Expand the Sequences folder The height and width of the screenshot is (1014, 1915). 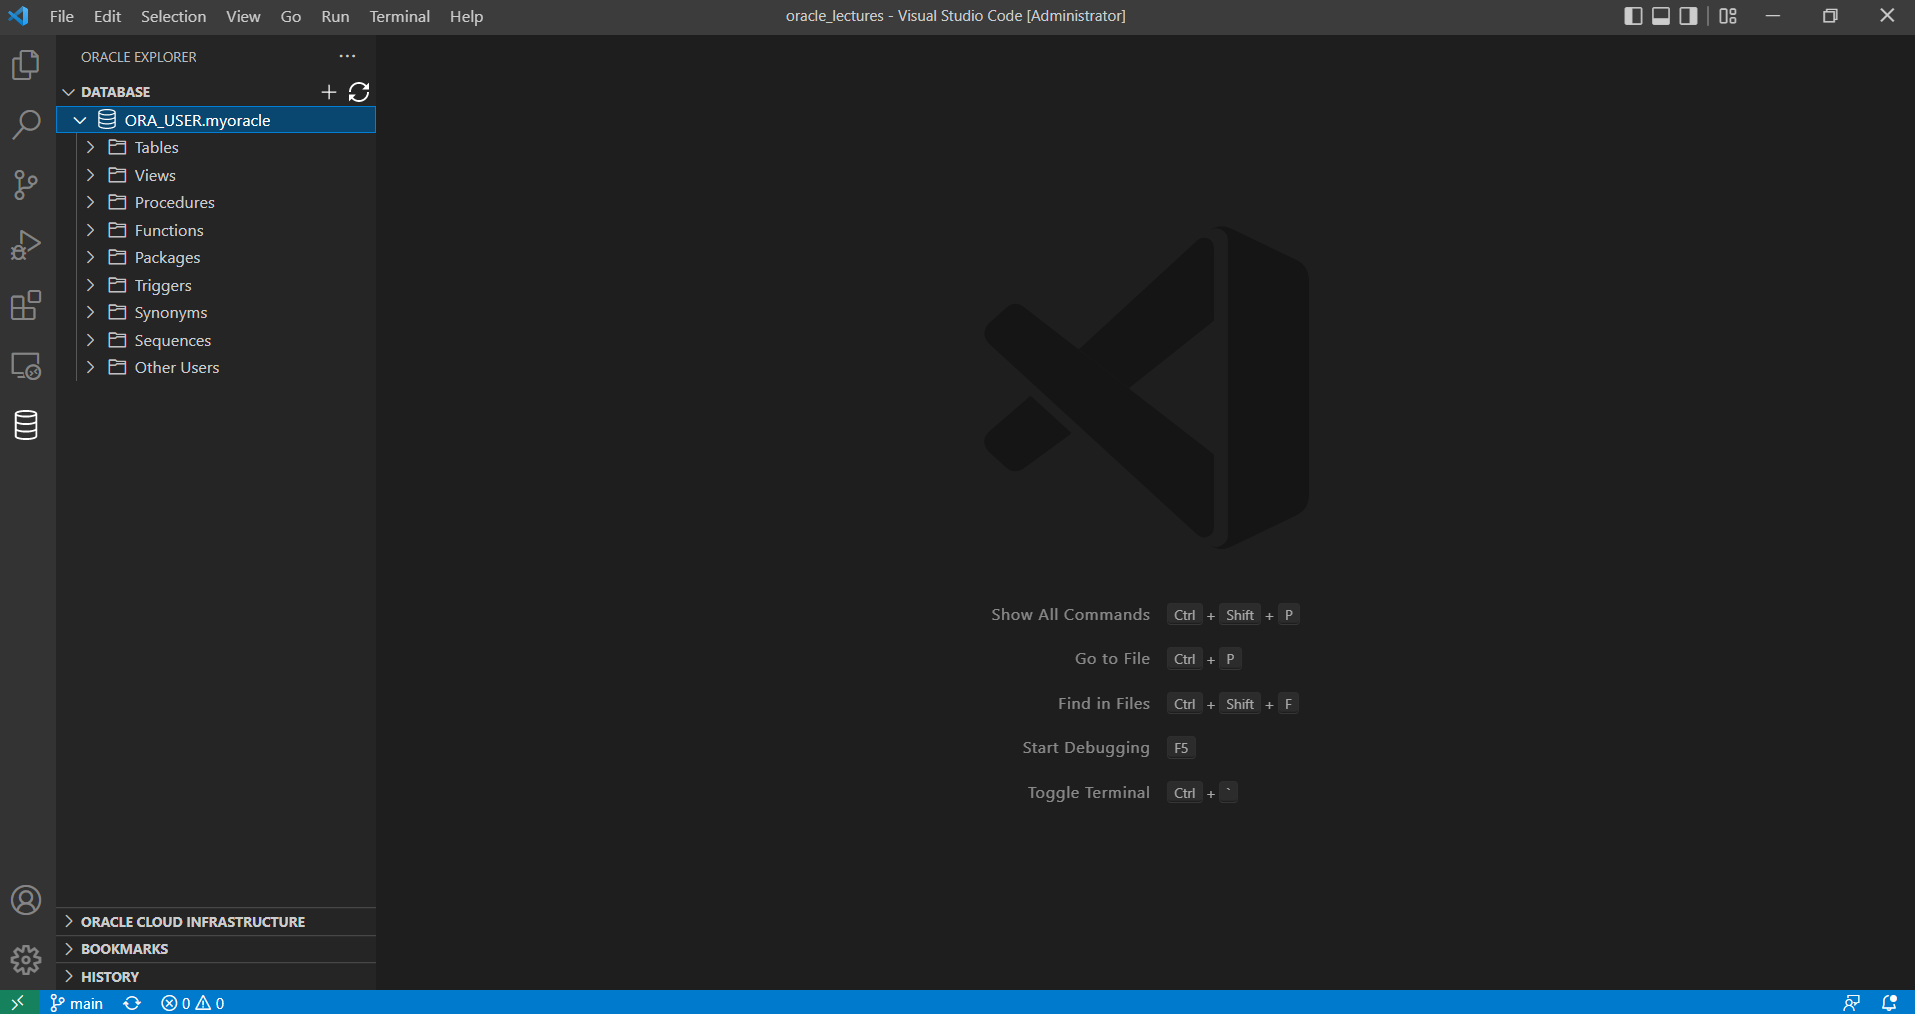pyautogui.click(x=90, y=340)
